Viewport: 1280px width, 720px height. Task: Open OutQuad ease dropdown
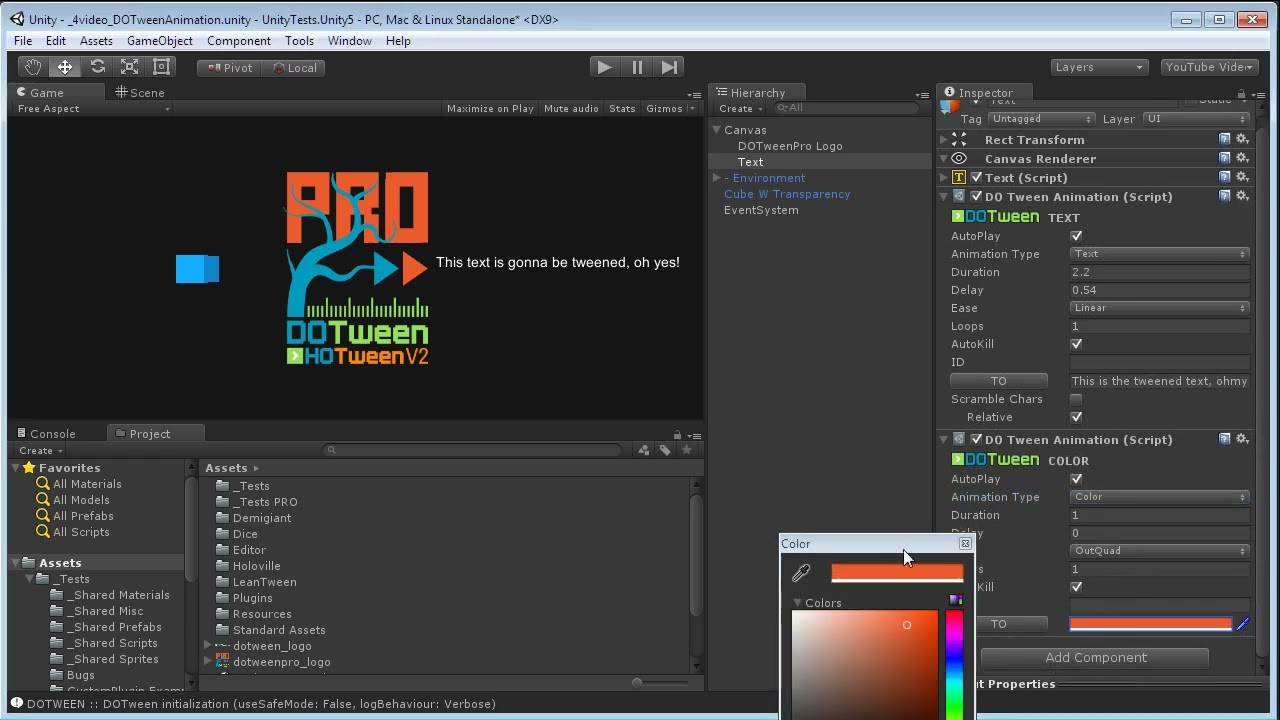tap(1160, 551)
